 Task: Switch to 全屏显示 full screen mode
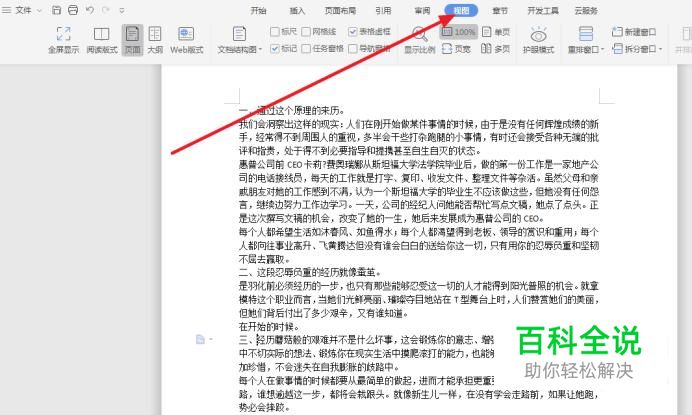[64, 40]
